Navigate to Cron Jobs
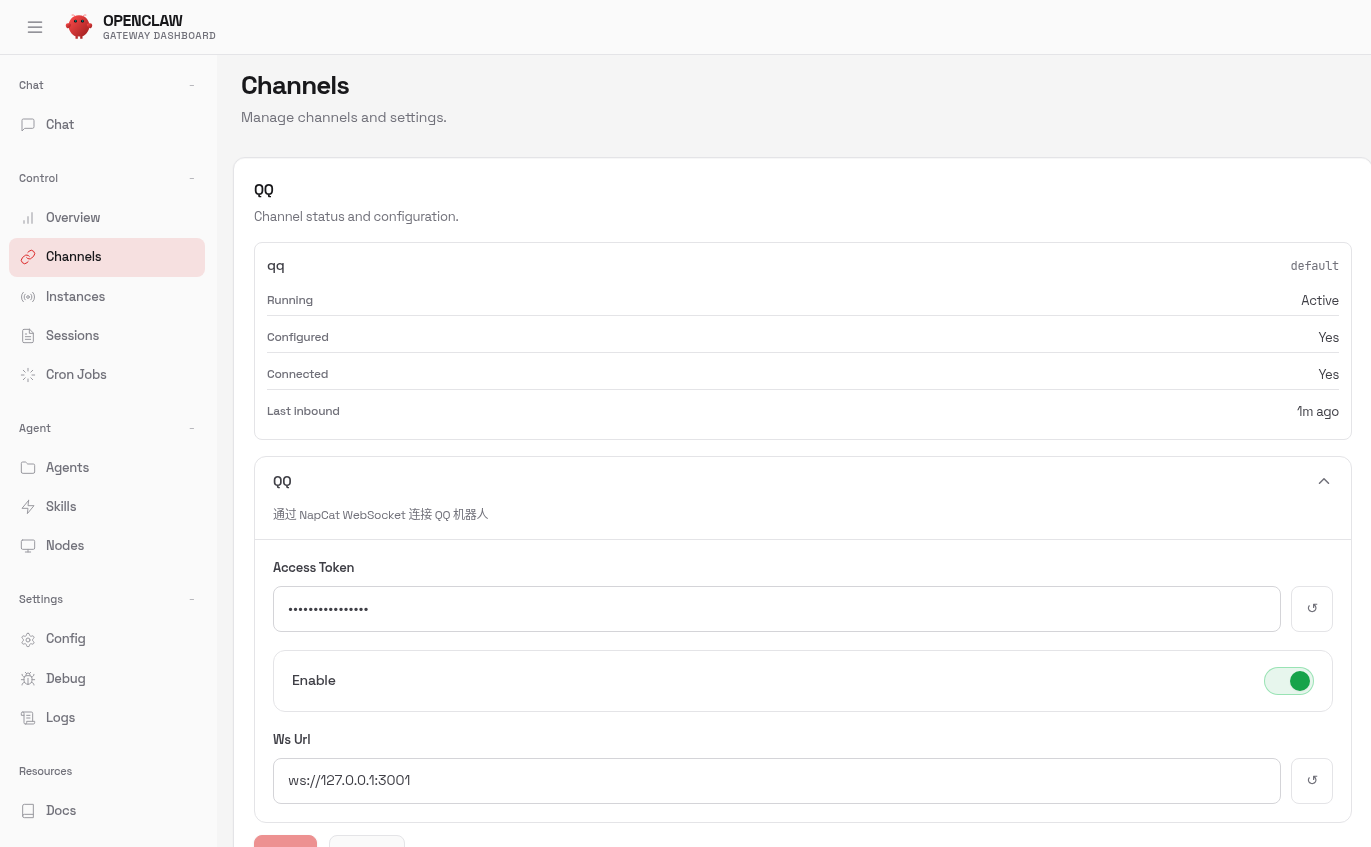 pyautogui.click(x=107, y=375)
